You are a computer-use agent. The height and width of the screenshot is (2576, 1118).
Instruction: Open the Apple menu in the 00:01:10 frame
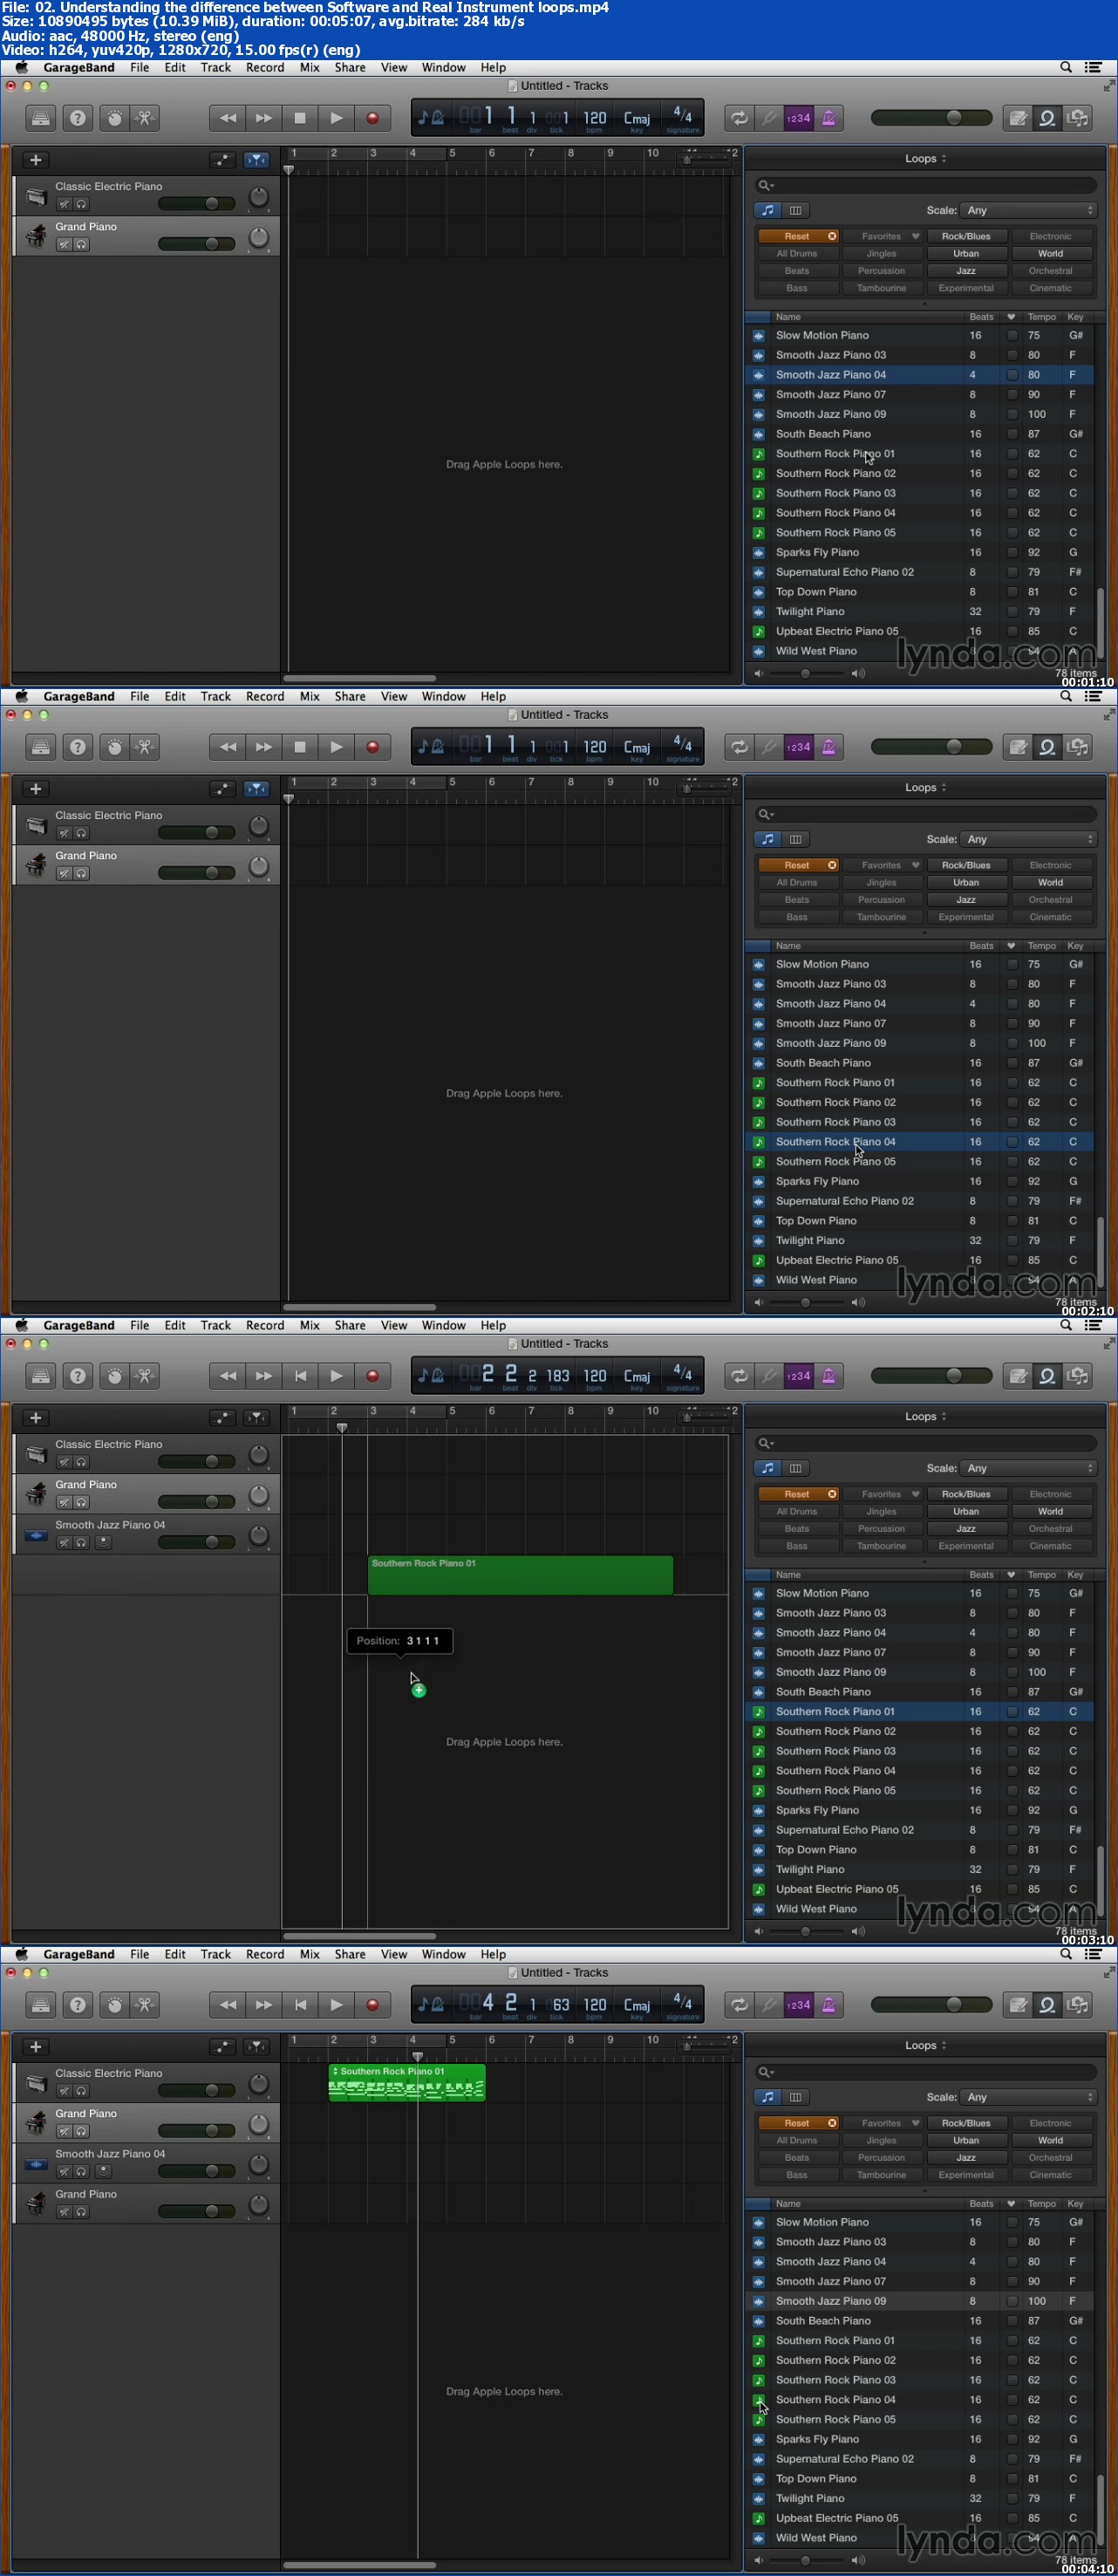[21, 68]
